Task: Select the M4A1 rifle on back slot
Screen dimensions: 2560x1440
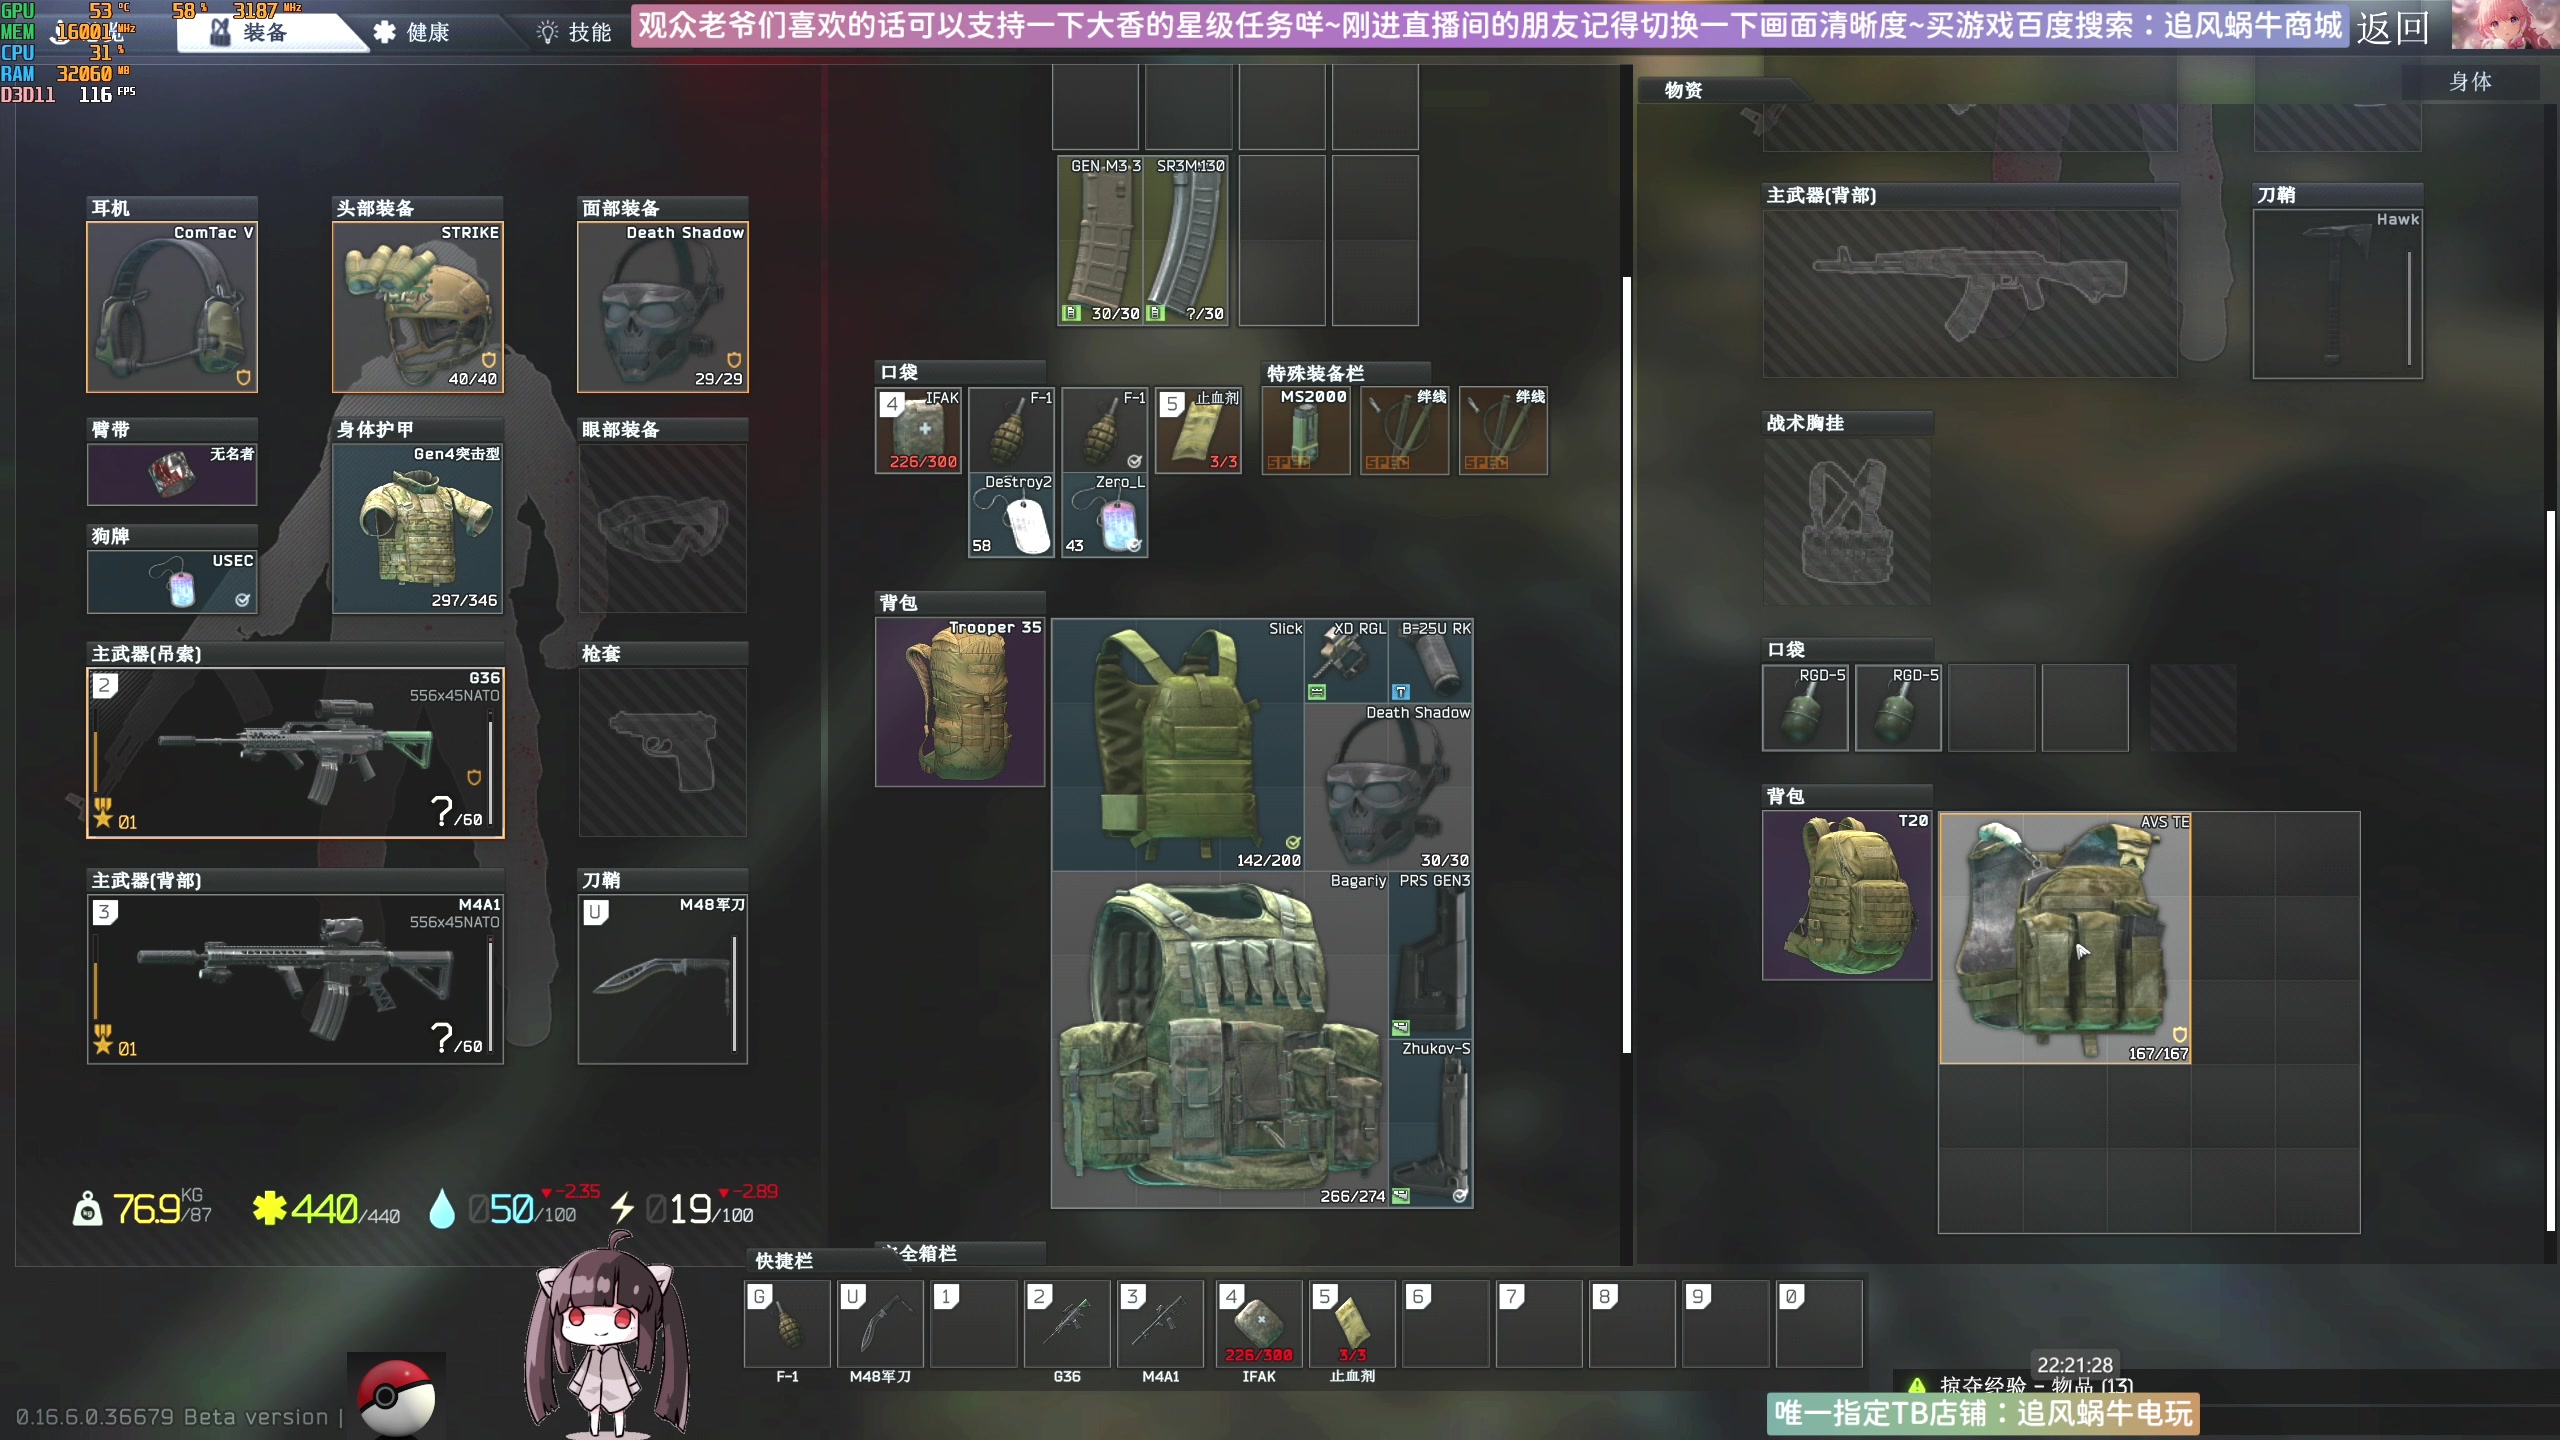Action: tap(295, 979)
